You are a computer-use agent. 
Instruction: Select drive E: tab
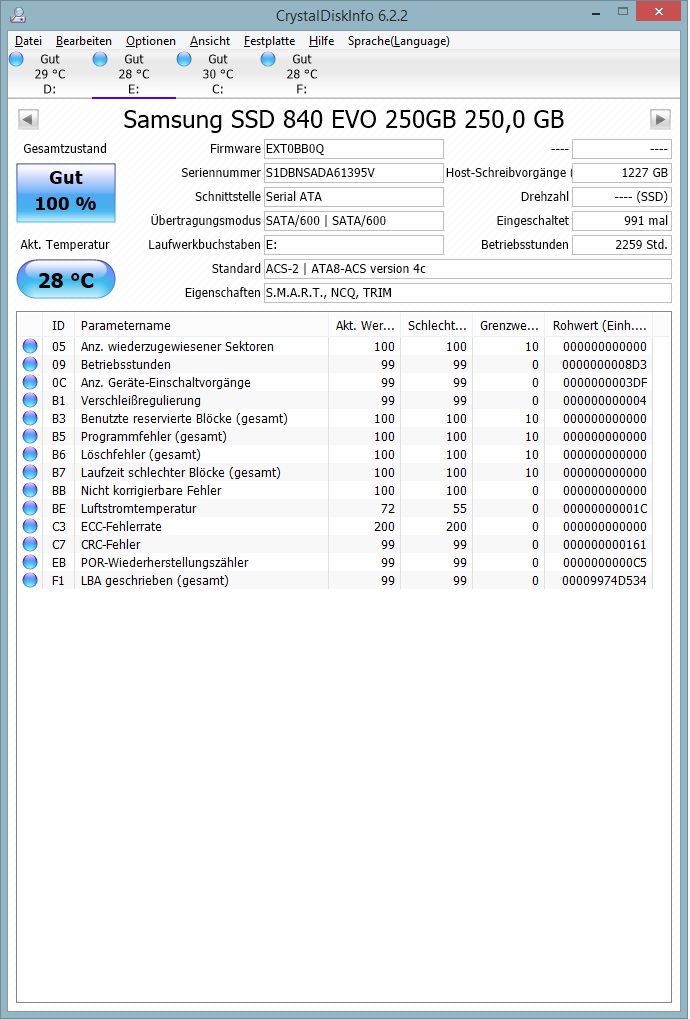(x=134, y=74)
